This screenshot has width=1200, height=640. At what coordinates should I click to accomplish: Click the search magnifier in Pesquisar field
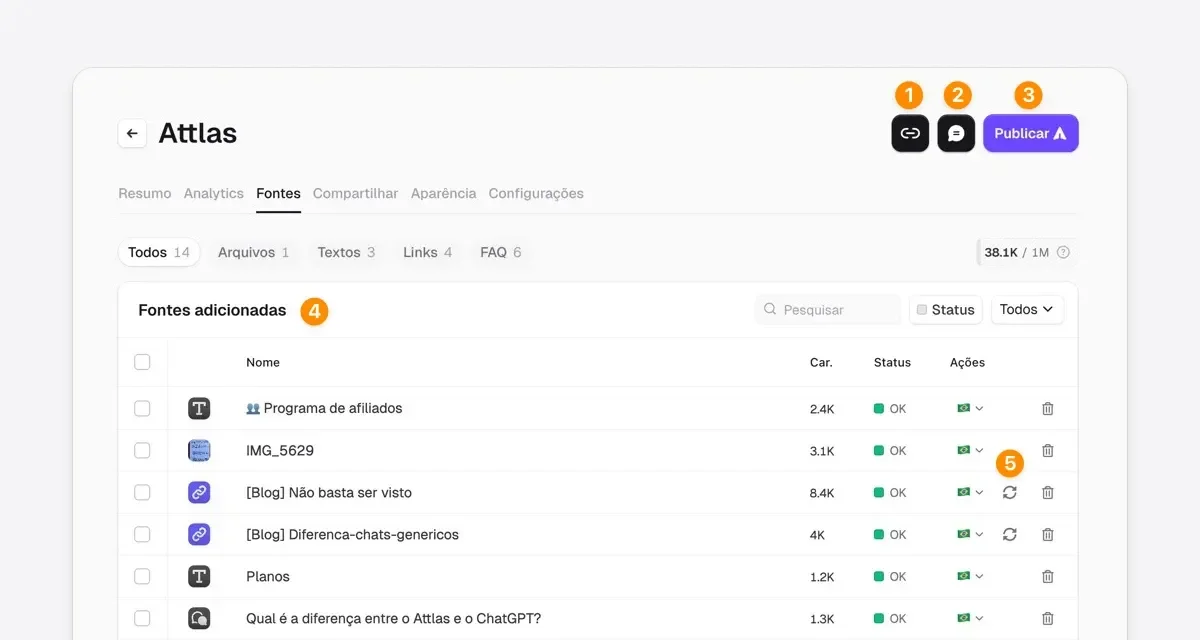click(x=768, y=309)
